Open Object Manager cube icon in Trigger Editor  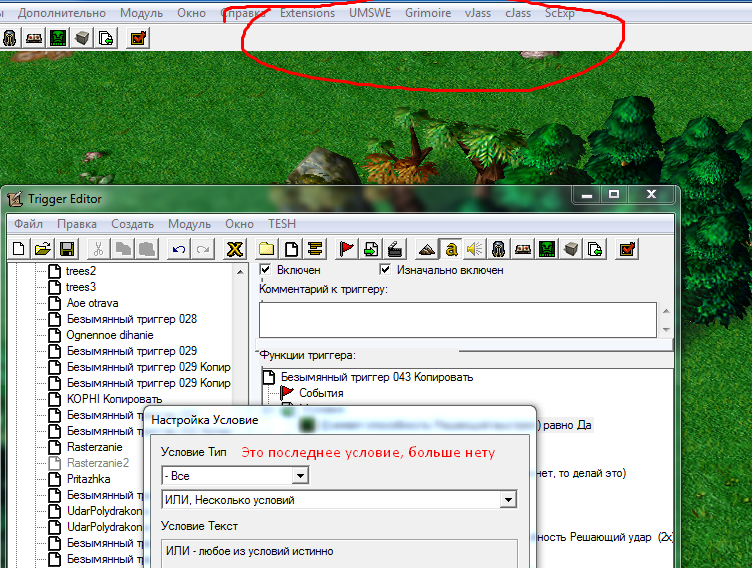pos(571,249)
